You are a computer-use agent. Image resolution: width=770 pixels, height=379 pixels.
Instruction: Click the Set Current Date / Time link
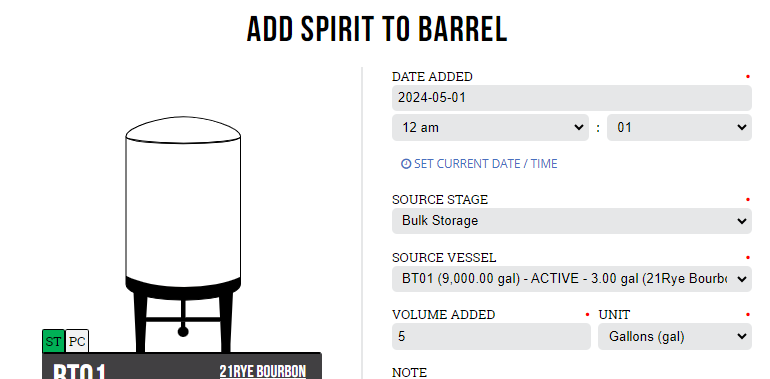486,164
